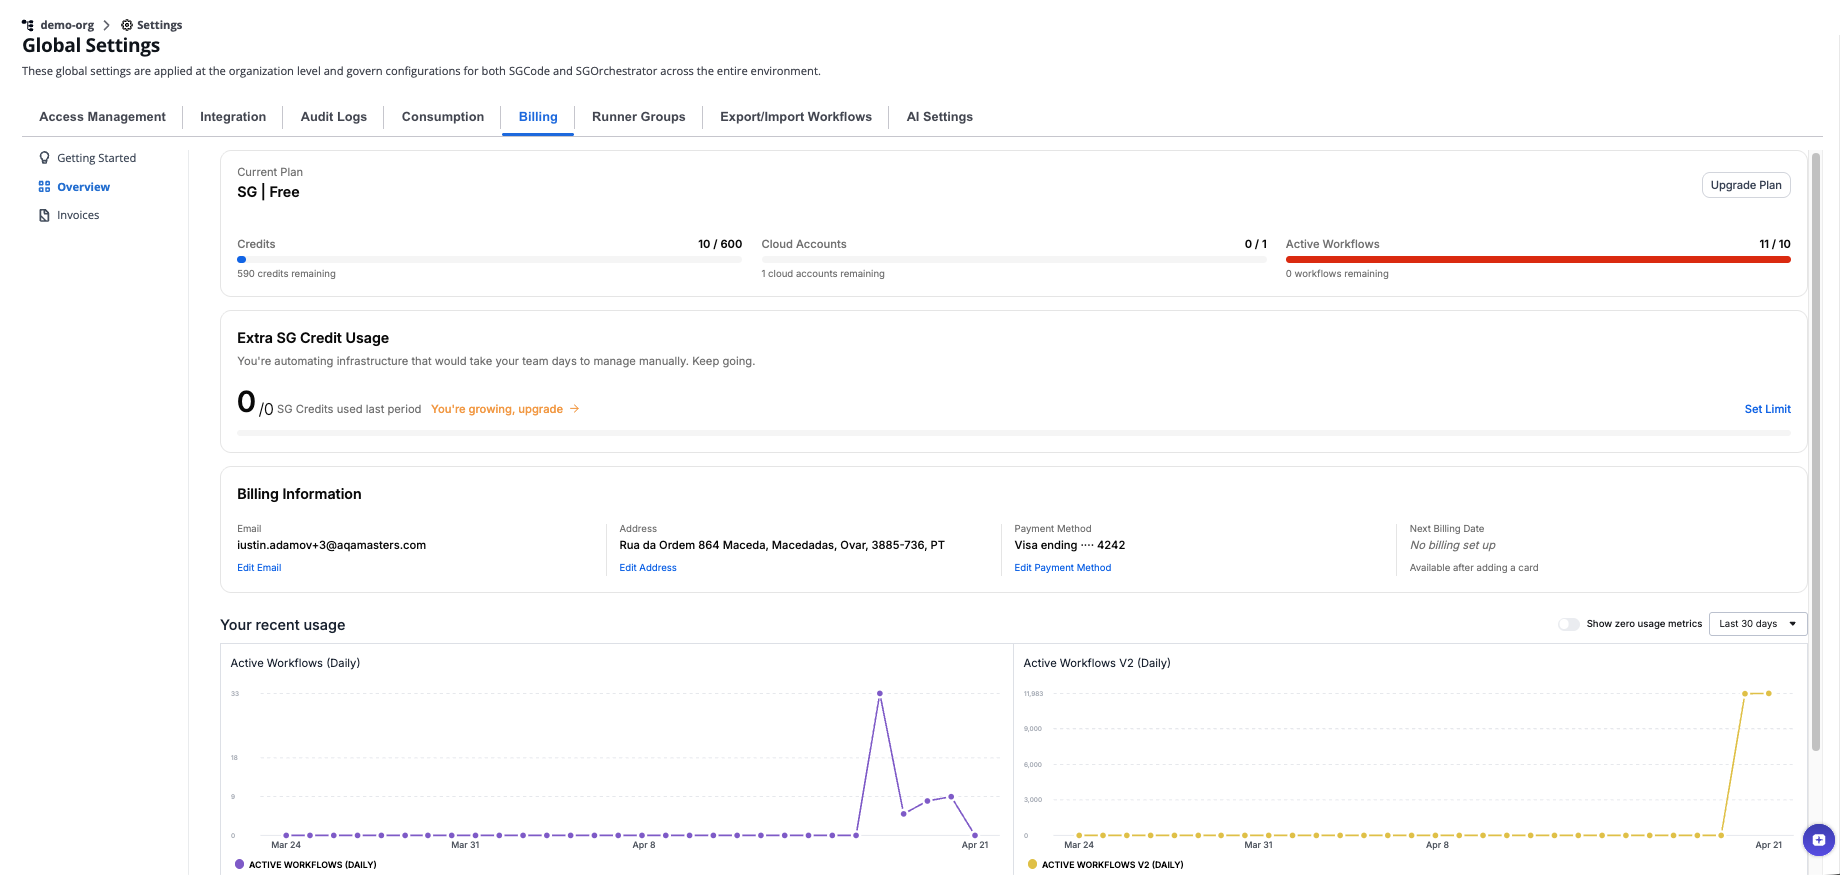Click the breadcrumb chevron after demo-org
The height and width of the screenshot is (875, 1840).
tap(107, 25)
